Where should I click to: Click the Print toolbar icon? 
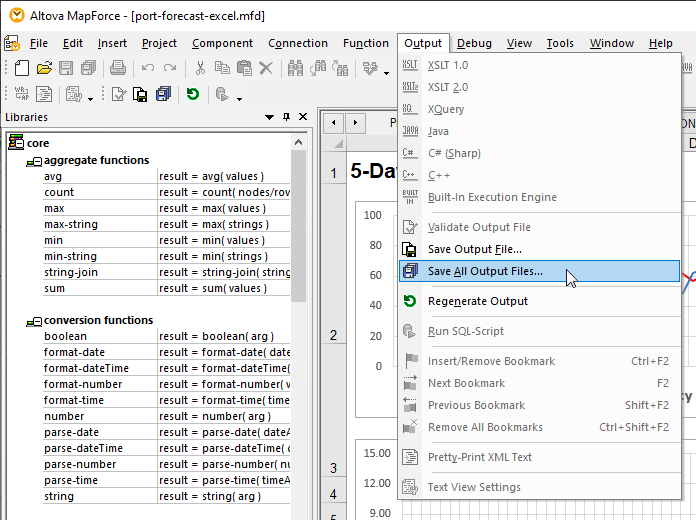(x=118, y=69)
